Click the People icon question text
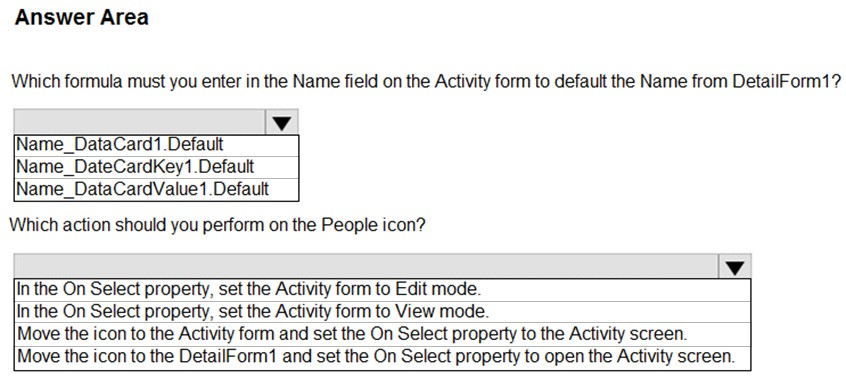The width and height of the screenshot is (846, 378). click(217, 225)
